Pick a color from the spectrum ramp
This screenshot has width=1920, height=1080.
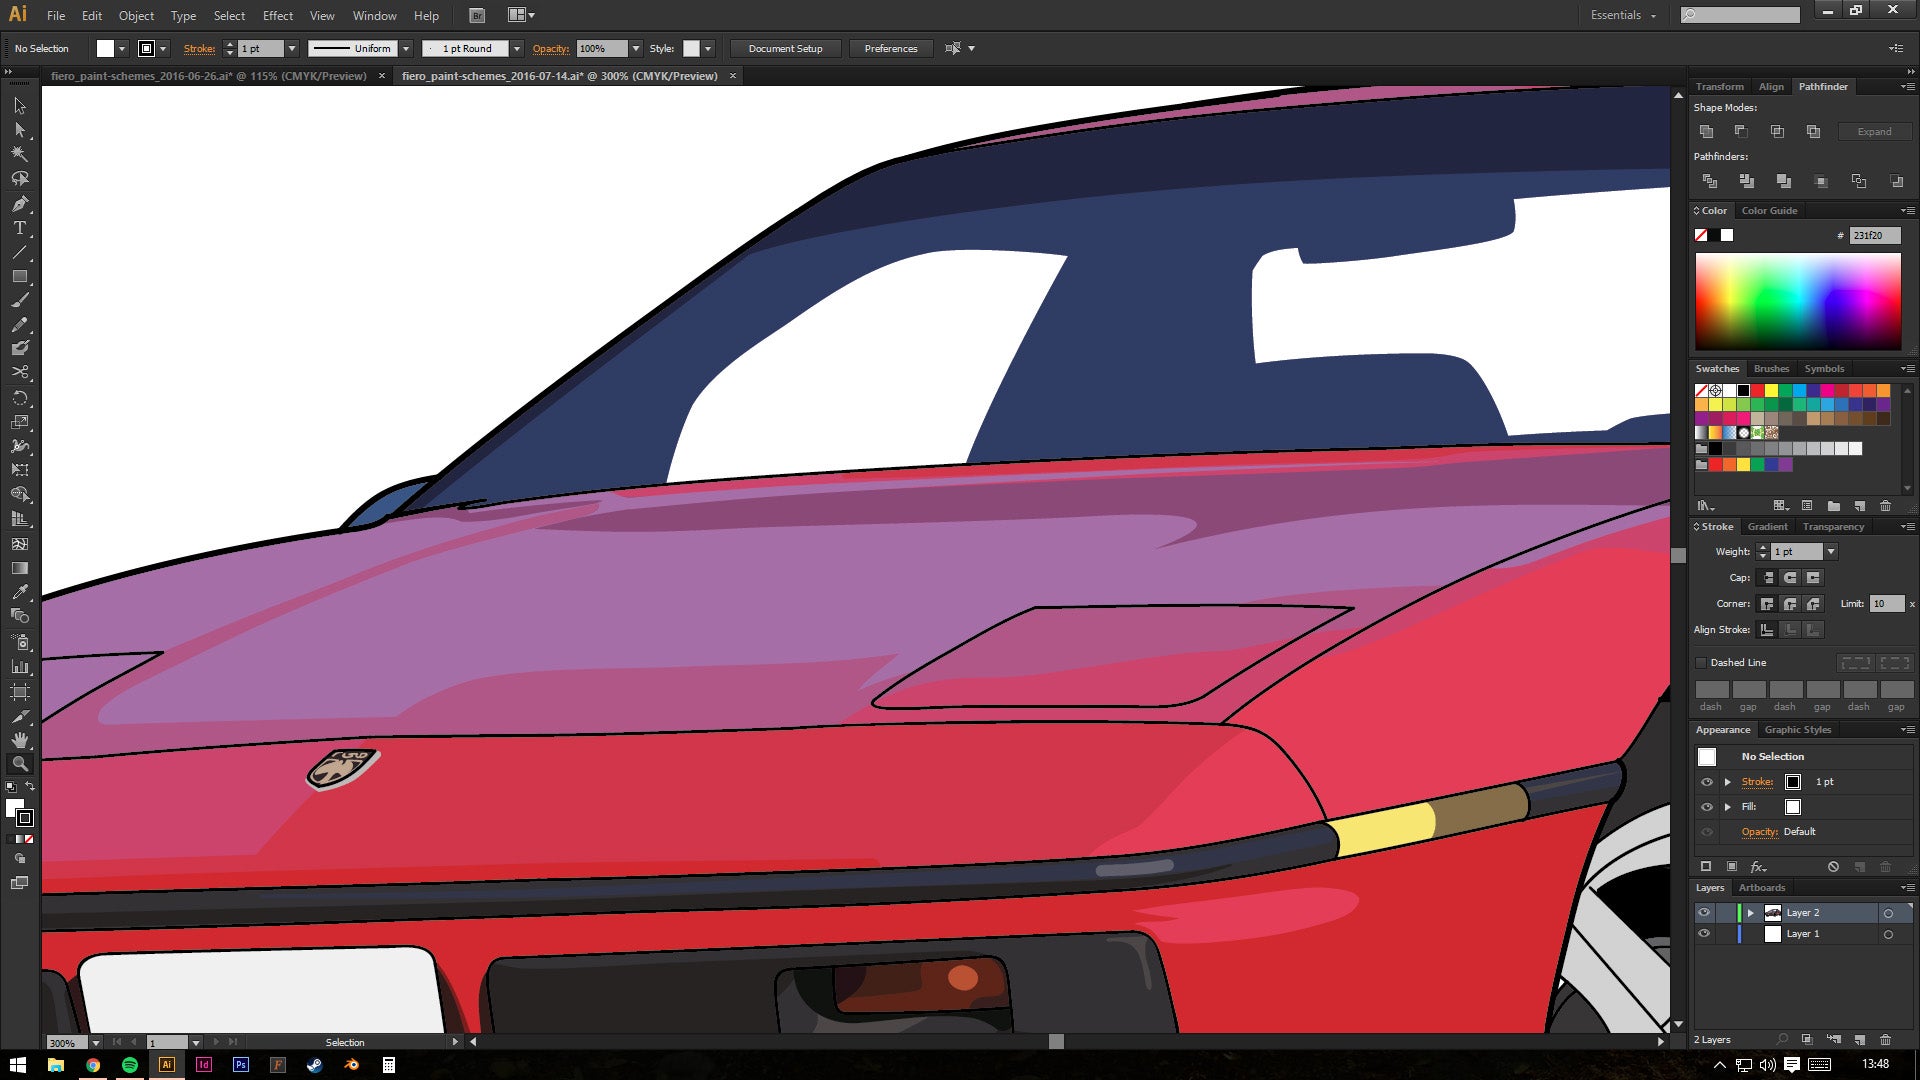tap(1797, 301)
